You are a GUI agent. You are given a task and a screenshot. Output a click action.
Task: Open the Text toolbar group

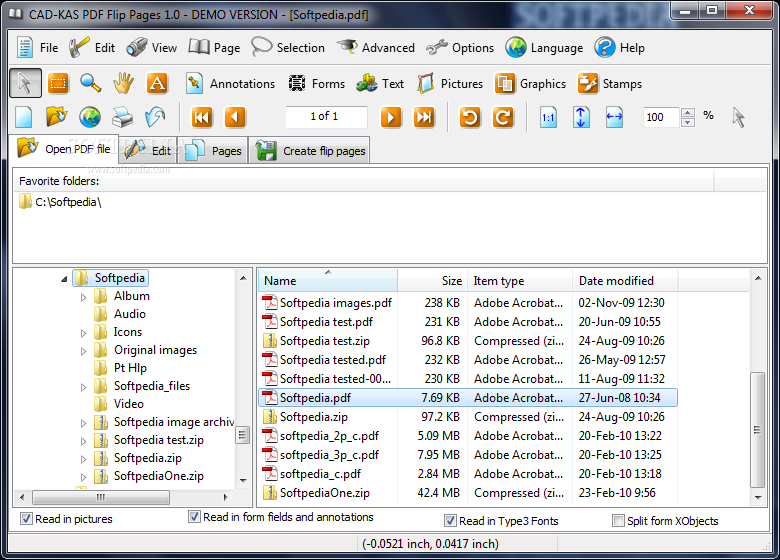pyautogui.click(x=380, y=84)
